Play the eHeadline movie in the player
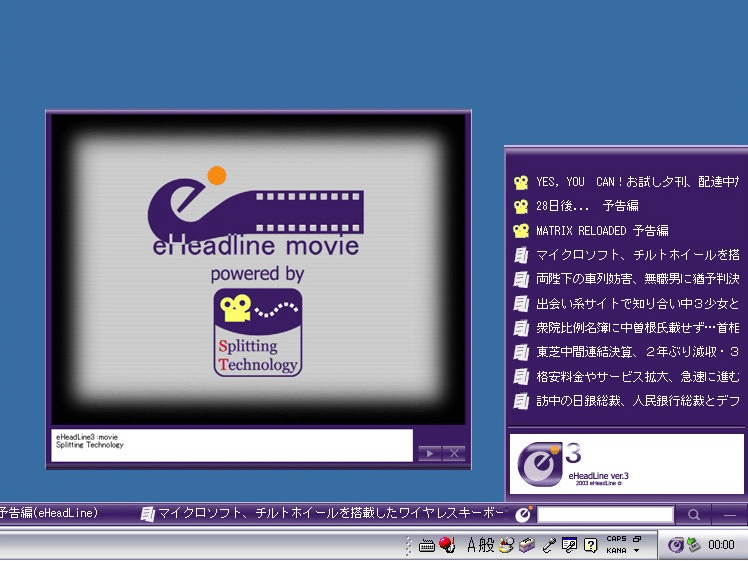 coord(429,453)
